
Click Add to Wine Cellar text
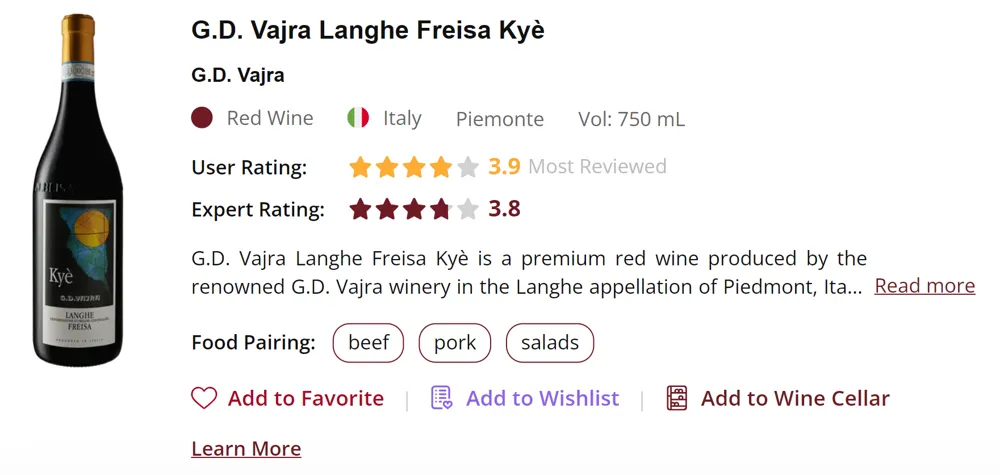click(795, 398)
